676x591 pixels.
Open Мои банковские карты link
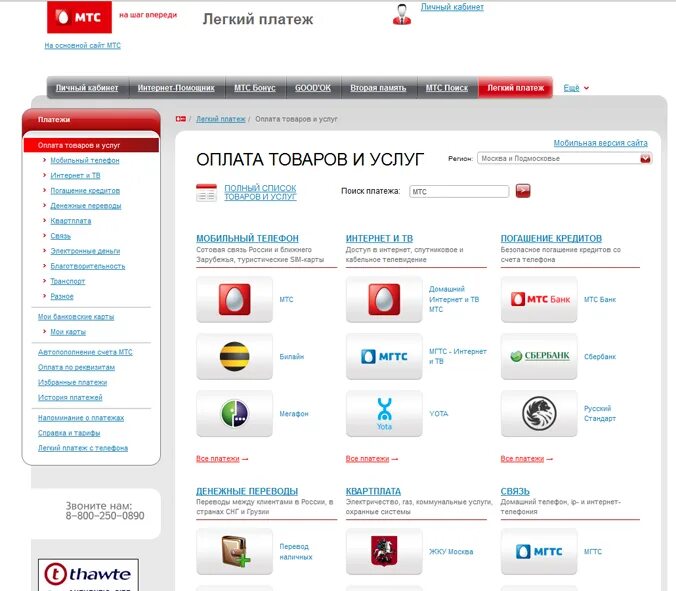click(x=76, y=317)
